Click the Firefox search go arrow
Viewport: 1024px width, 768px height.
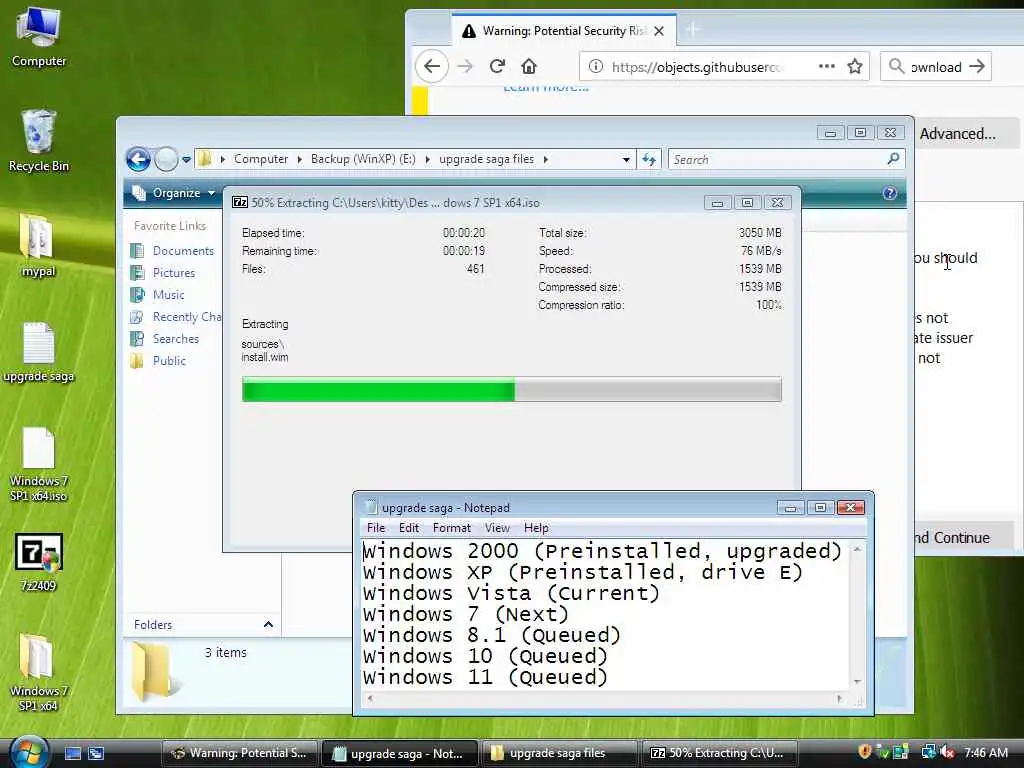tap(977, 66)
